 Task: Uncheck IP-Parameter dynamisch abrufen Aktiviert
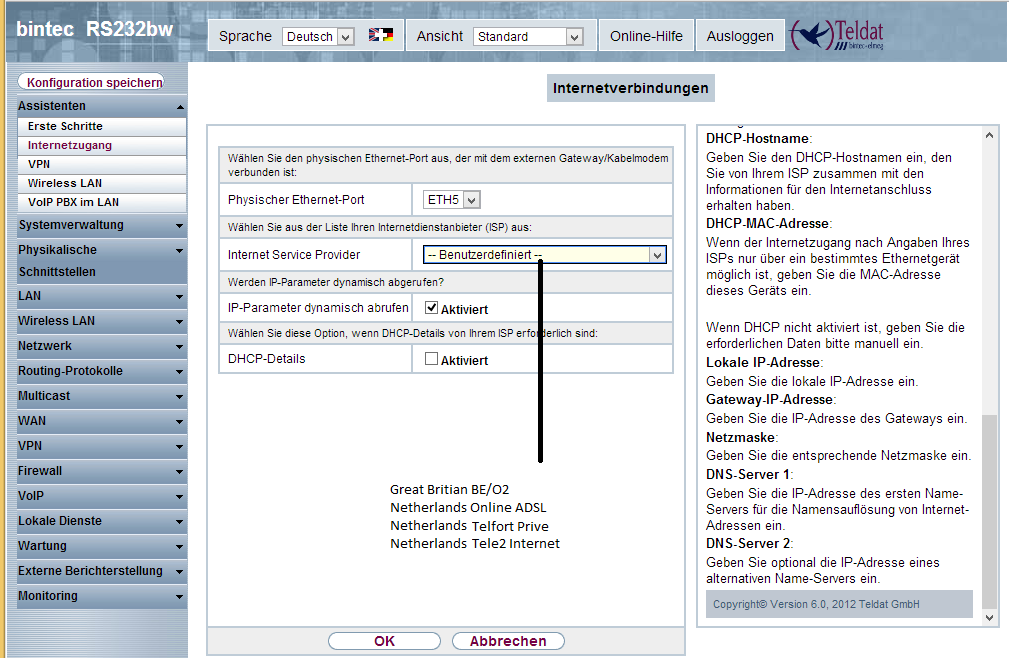(x=431, y=307)
